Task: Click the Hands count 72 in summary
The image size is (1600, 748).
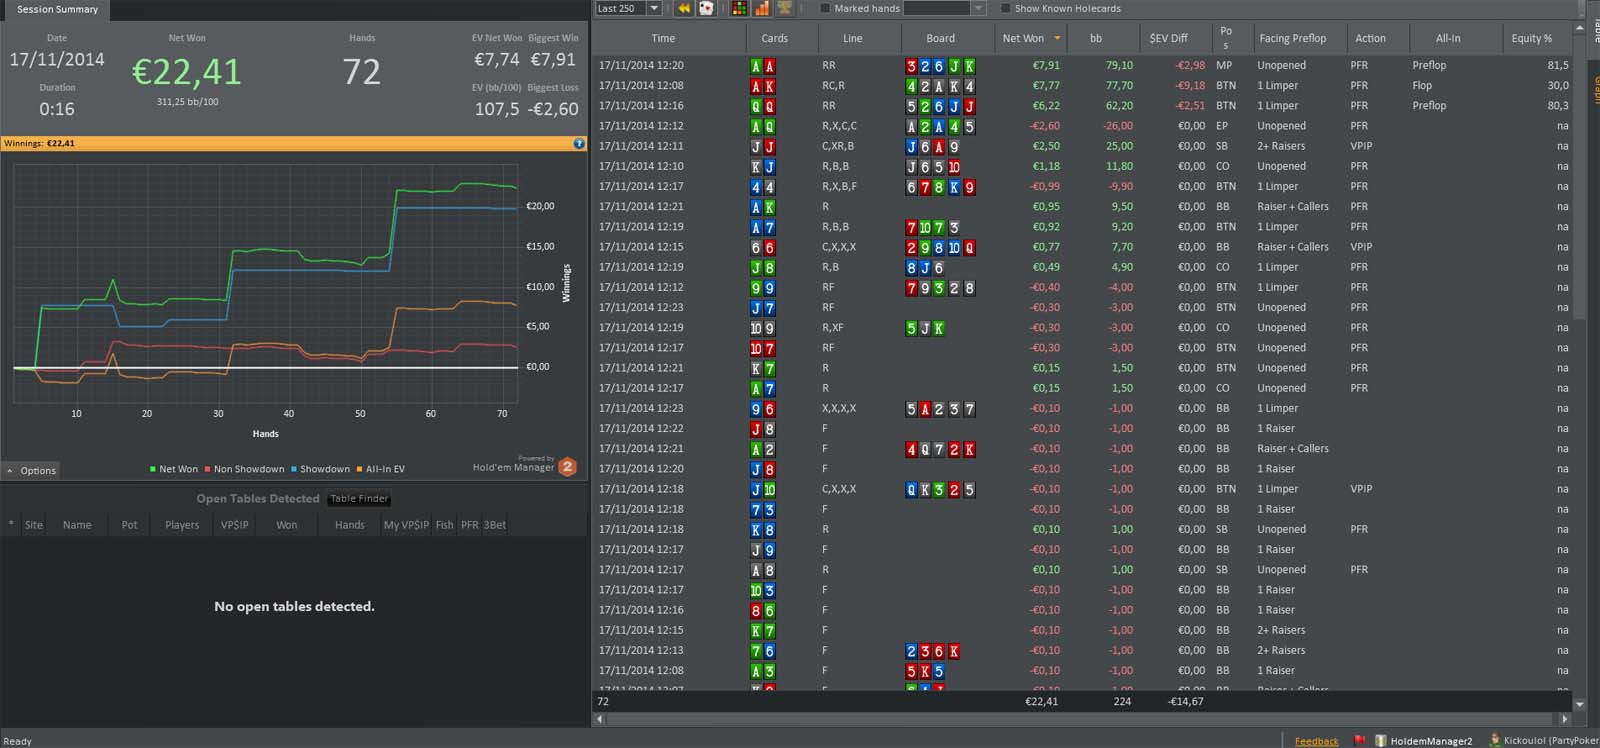Action: point(362,72)
